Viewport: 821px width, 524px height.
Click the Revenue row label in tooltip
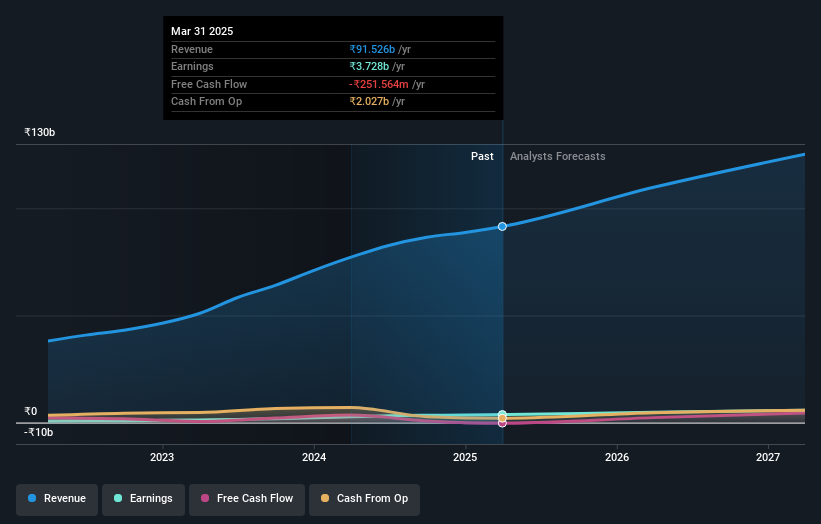pos(192,49)
